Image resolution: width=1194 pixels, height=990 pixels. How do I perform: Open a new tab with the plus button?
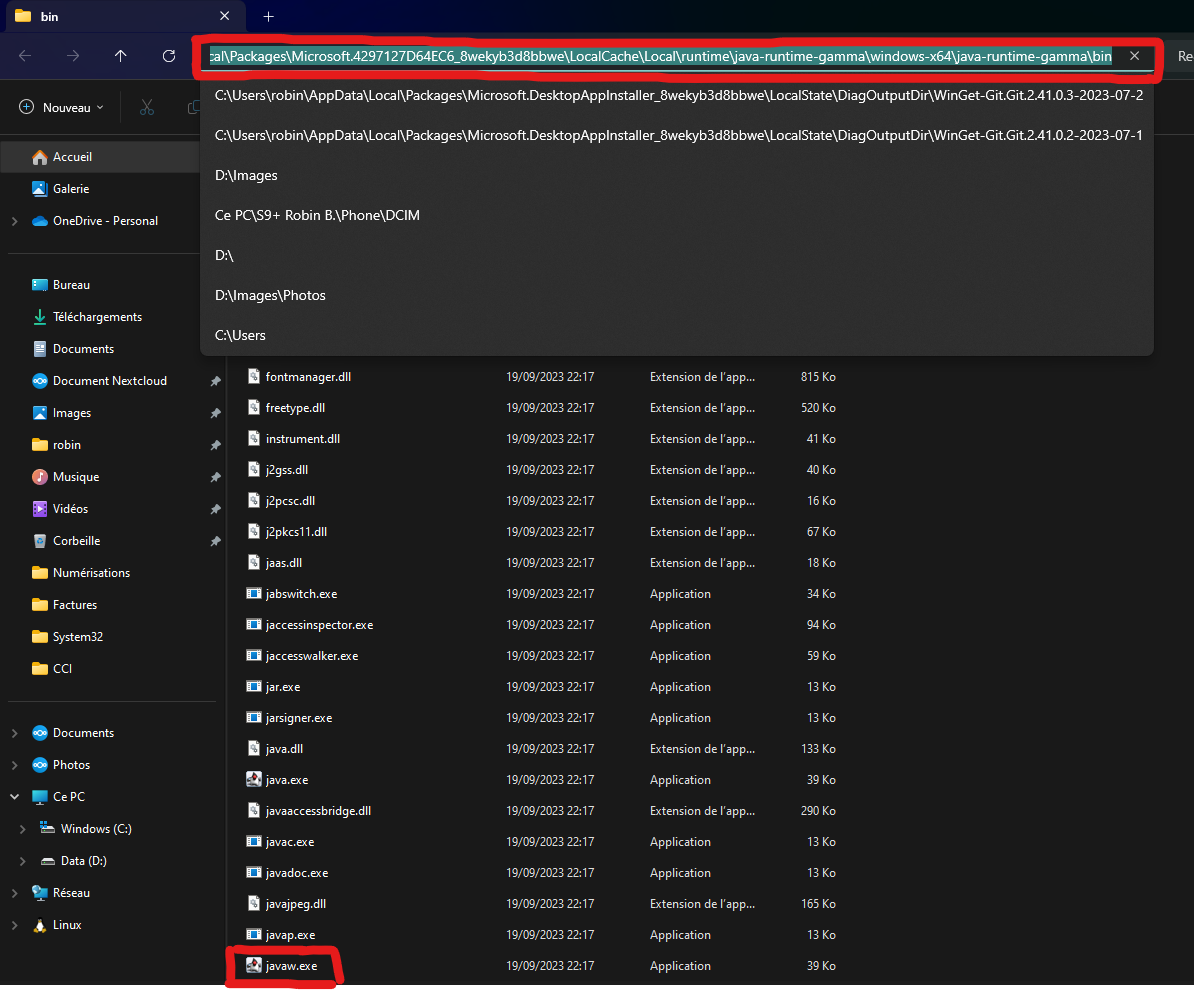[268, 16]
